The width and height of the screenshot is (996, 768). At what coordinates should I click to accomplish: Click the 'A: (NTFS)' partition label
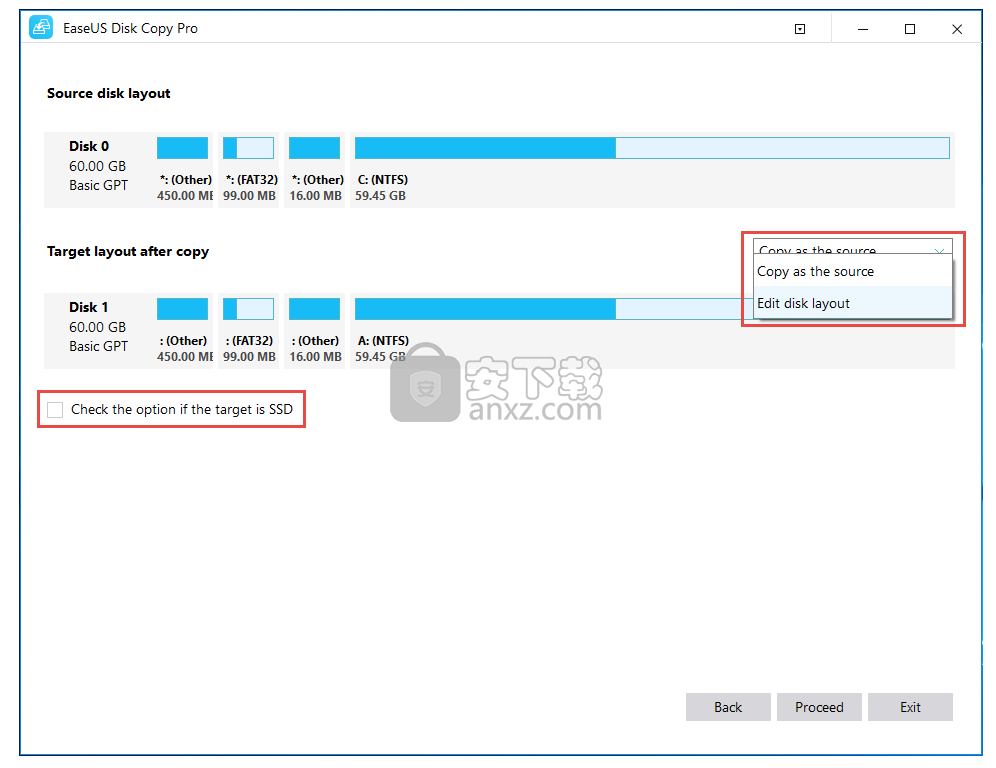coord(383,340)
